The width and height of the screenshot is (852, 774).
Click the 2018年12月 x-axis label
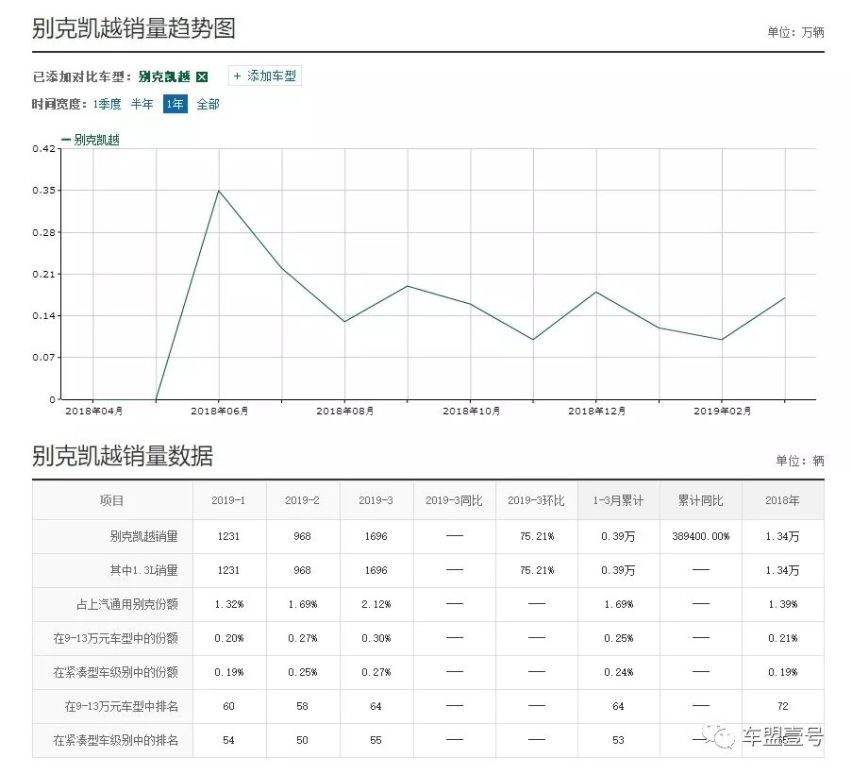[597, 411]
